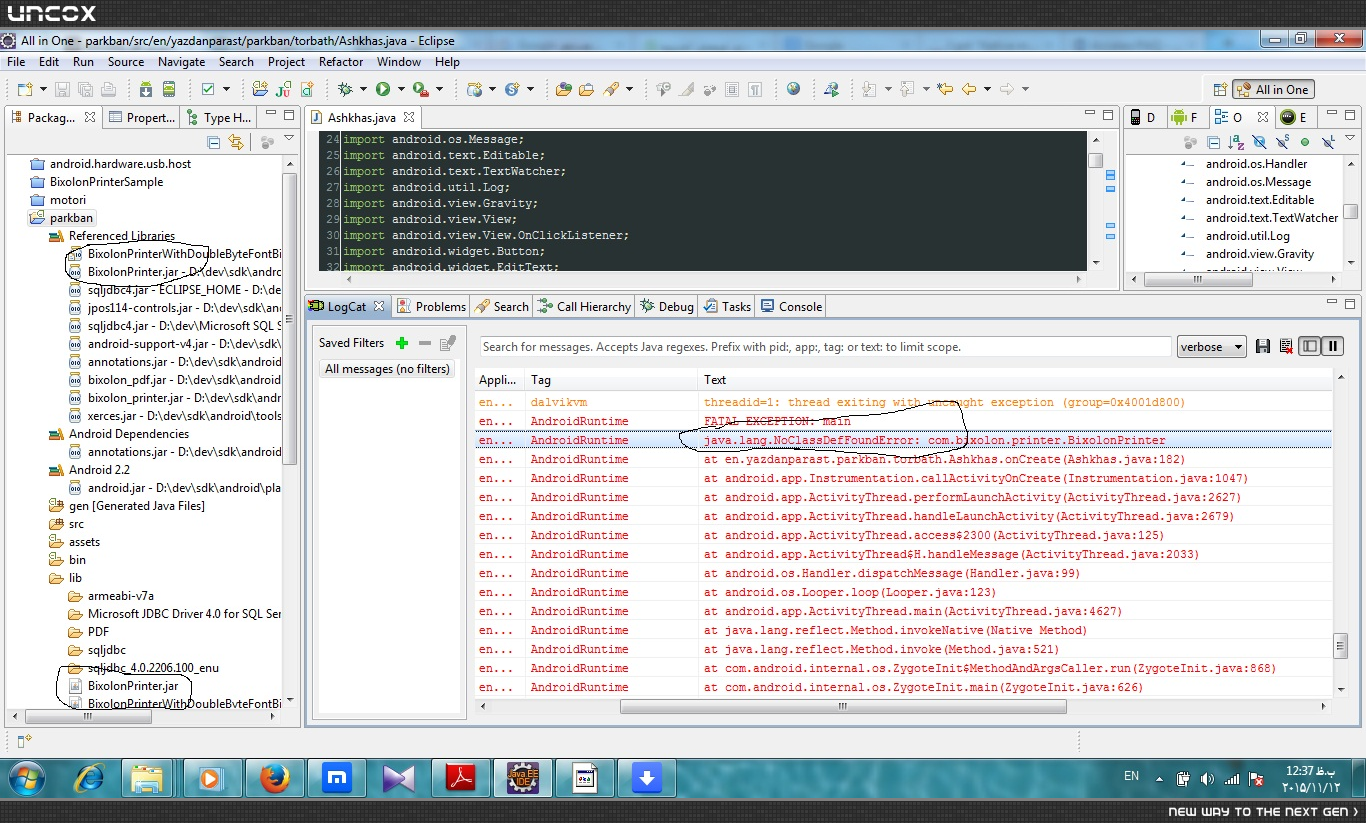Open the Window menu
The width and height of the screenshot is (1366, 823).
[x=399, y=61]
